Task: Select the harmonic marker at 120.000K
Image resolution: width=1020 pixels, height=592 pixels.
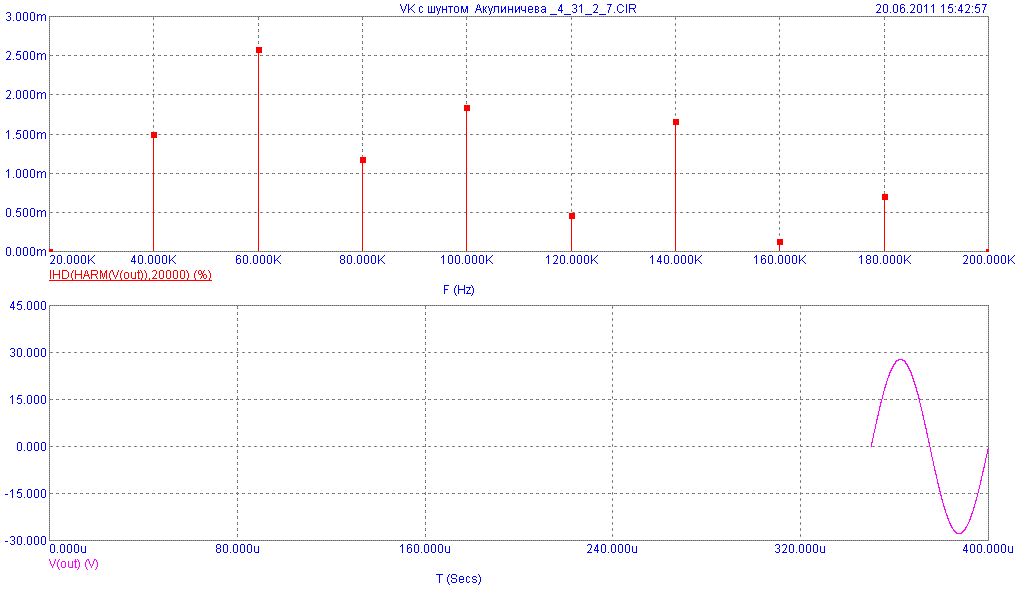Action: pyautogui.click(x=571, y=215)
